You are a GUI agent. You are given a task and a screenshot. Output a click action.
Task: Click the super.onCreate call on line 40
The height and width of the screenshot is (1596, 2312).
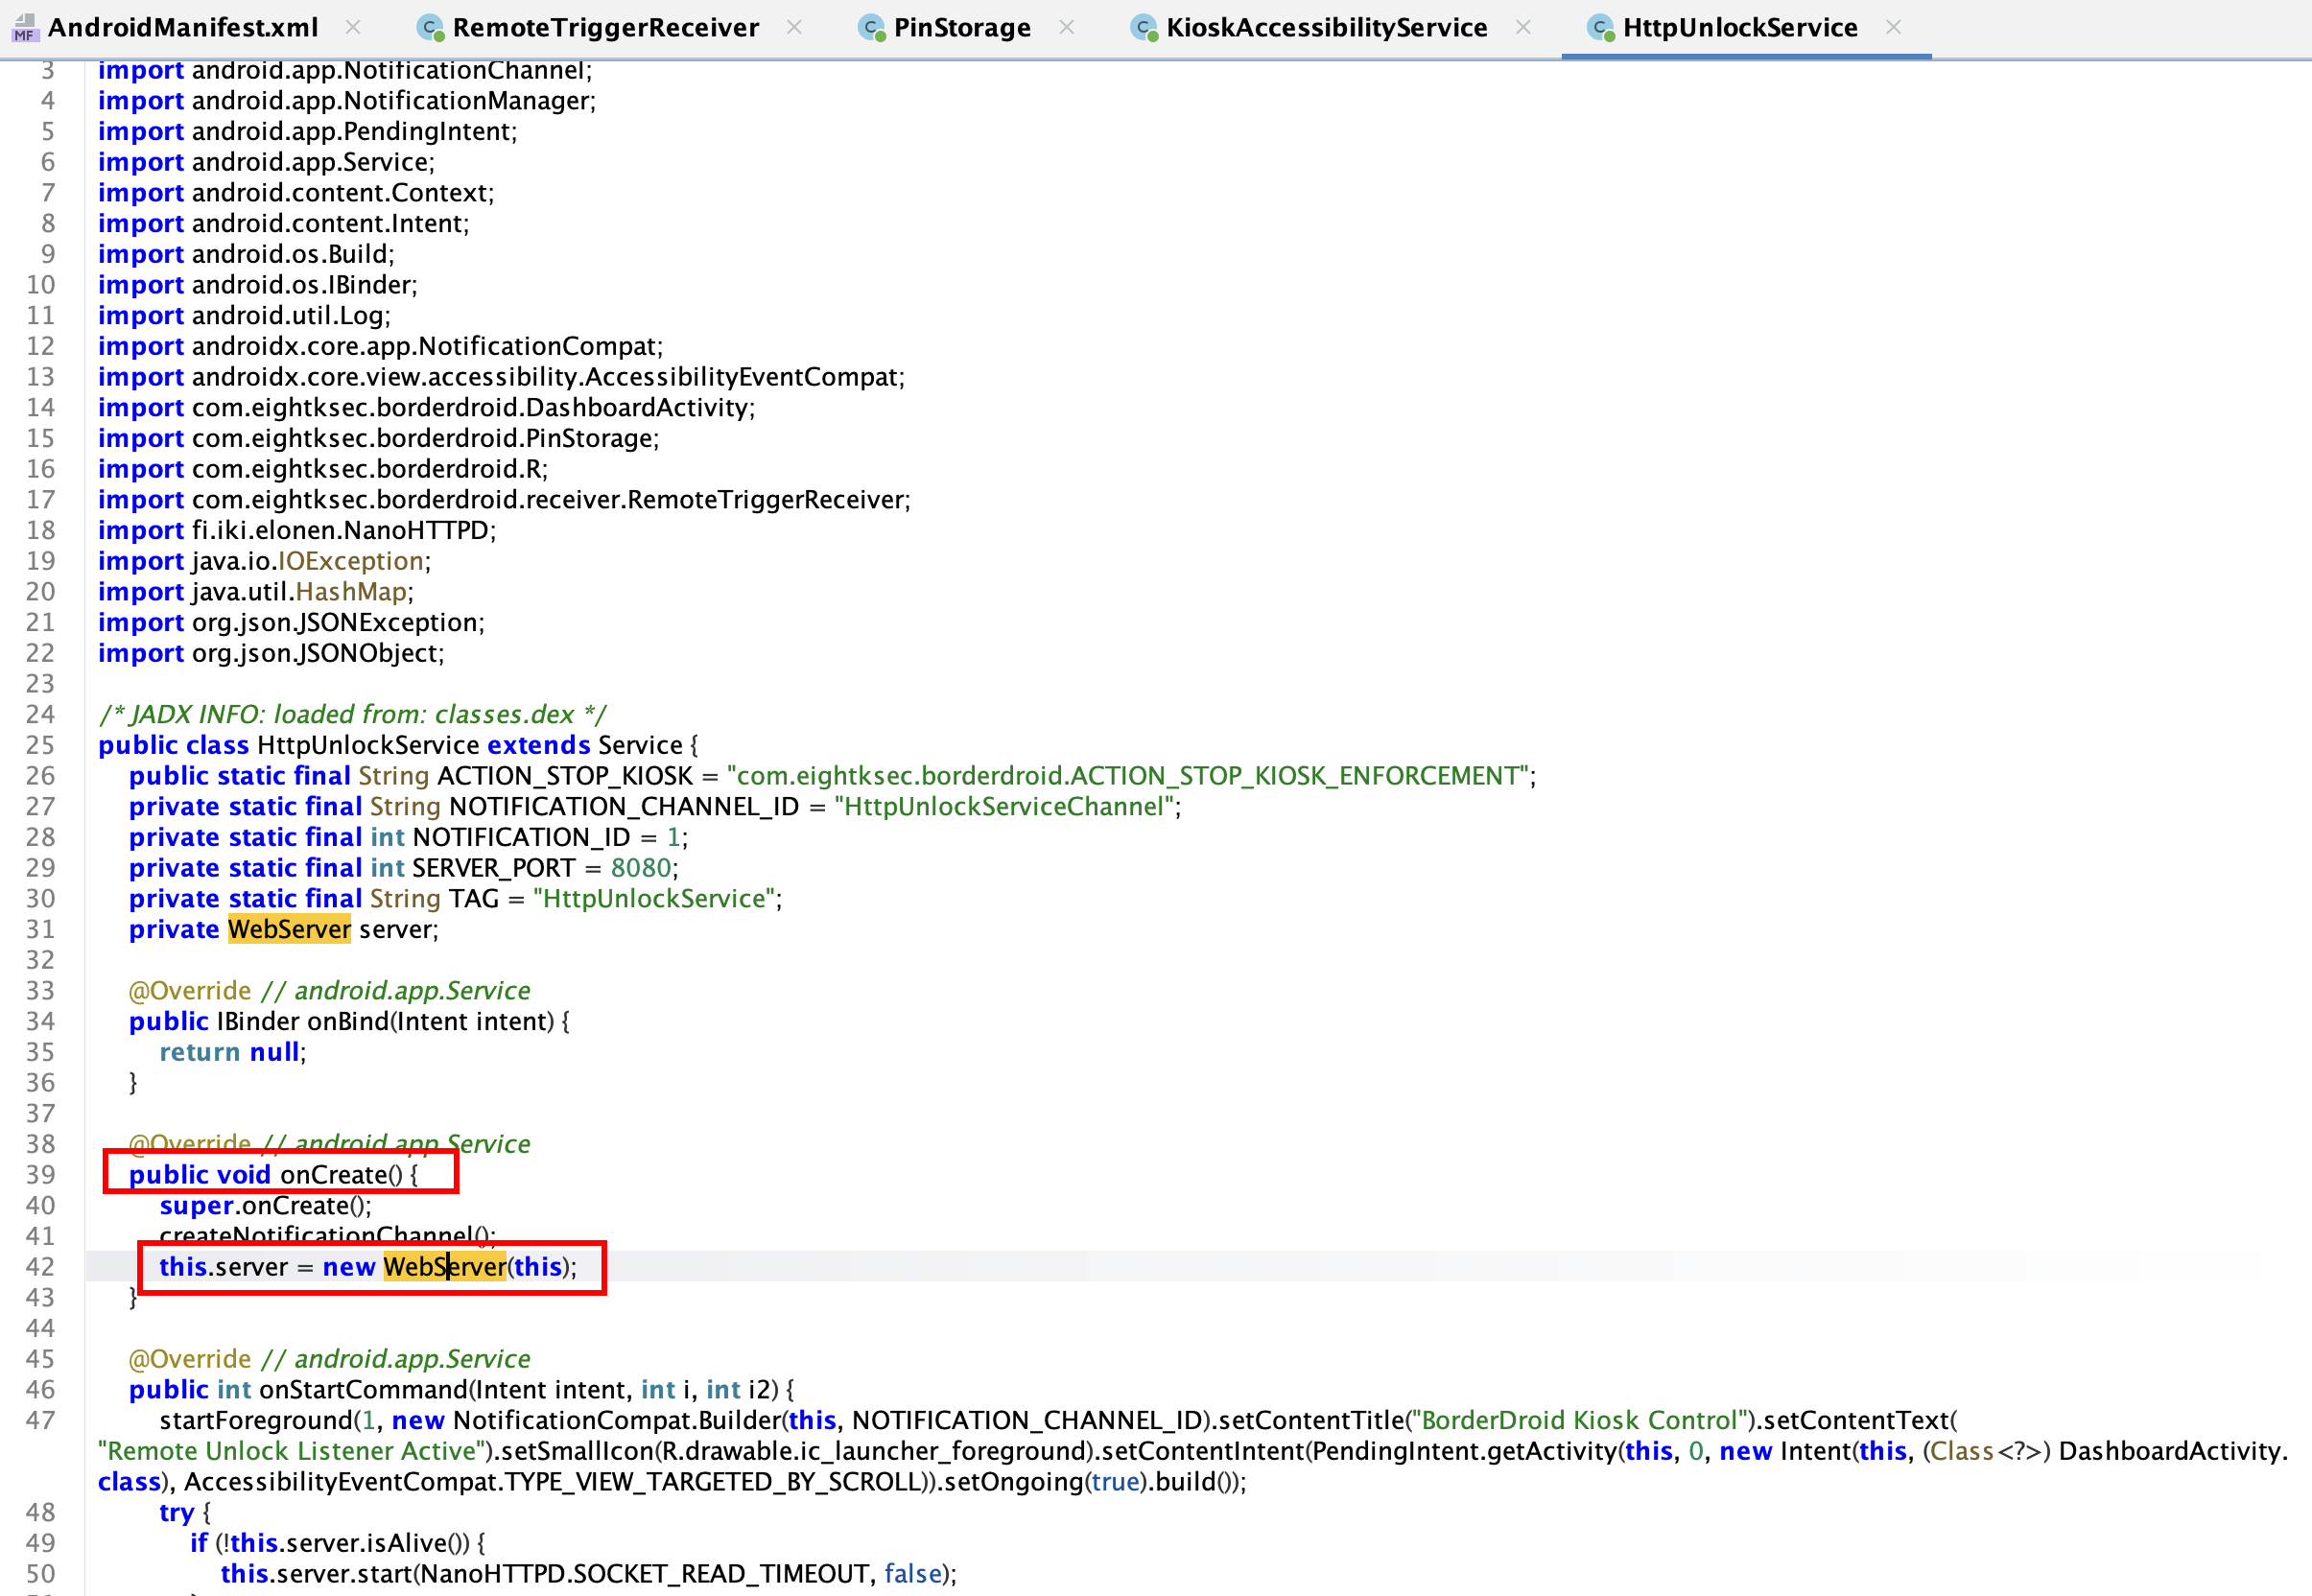pyautogui.click(x=265, y=1205)
